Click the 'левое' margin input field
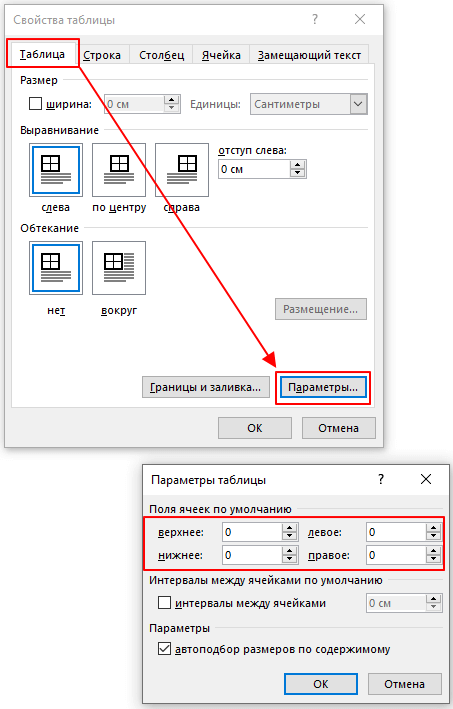 point(396,532)
